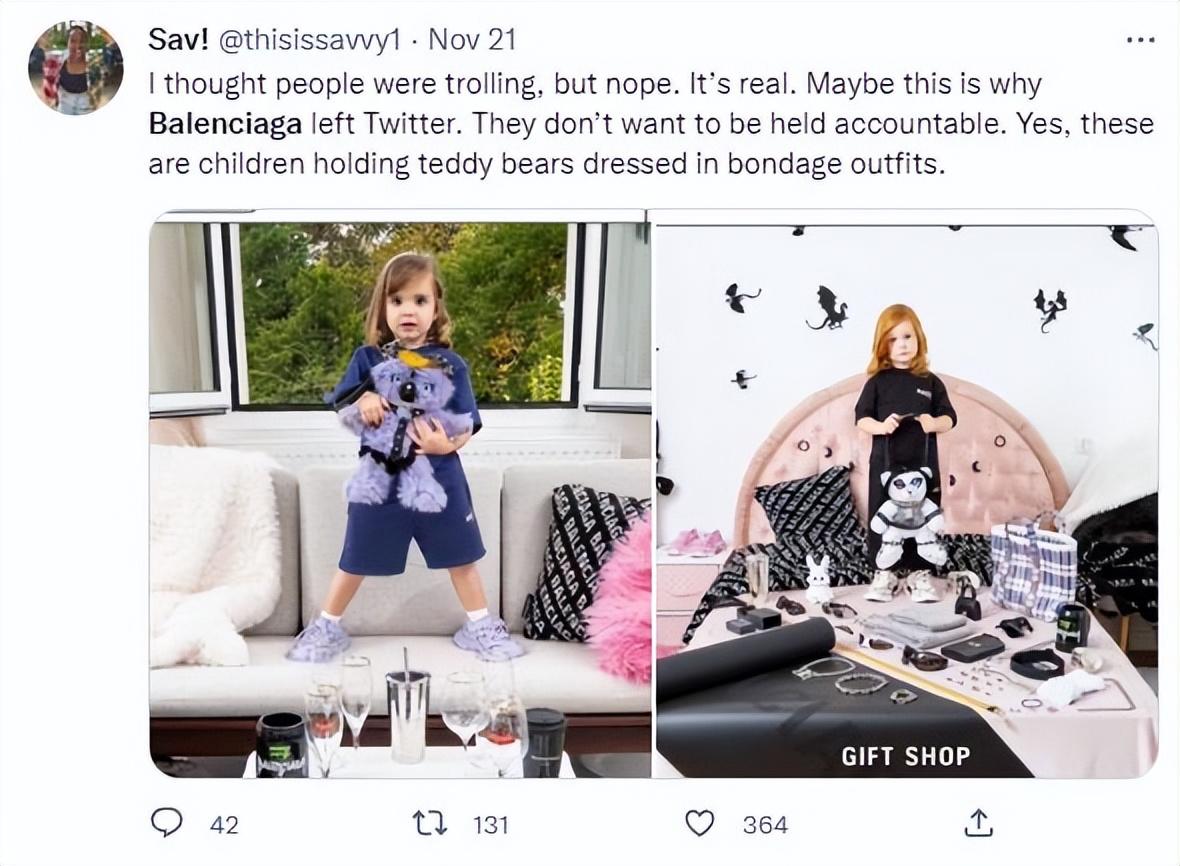This screenshot has width=1180, height=866.
Task: Click the bold "Balenciaga" word in tweet
Action: click(x=226, y=123)
